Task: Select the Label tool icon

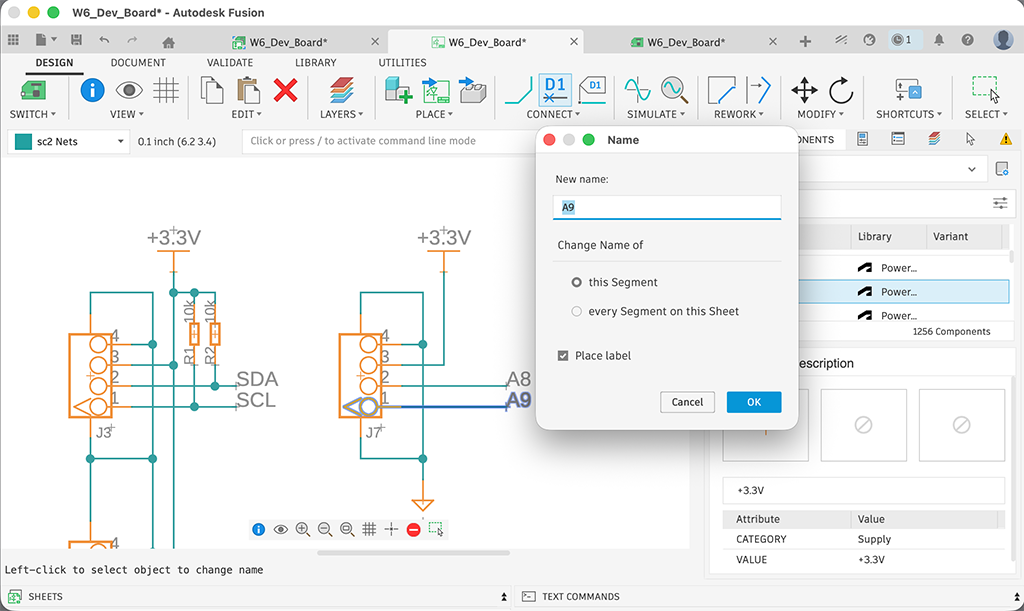Action: coord(592,90)
